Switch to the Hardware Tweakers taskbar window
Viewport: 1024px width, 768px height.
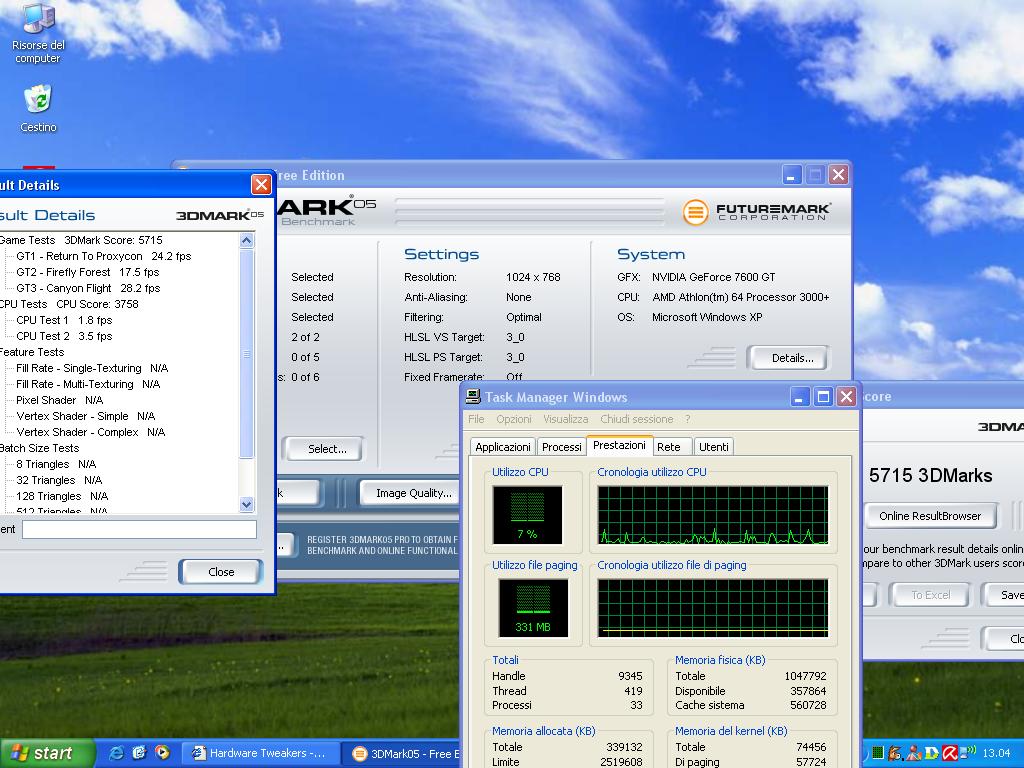pos(263,753)
